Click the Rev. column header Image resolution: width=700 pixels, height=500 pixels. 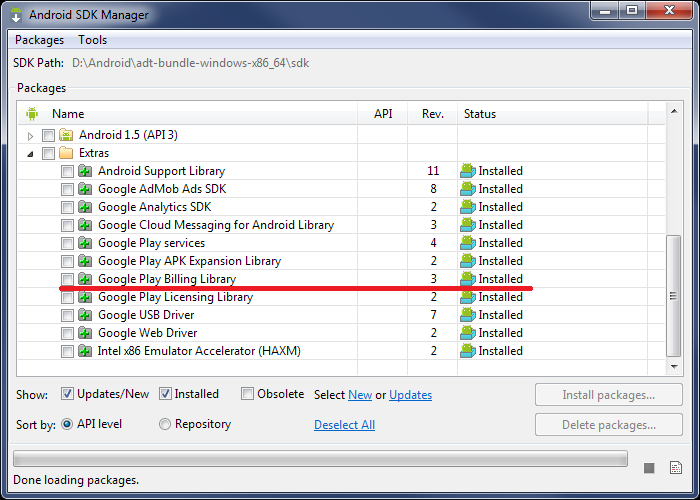point(433,114)
